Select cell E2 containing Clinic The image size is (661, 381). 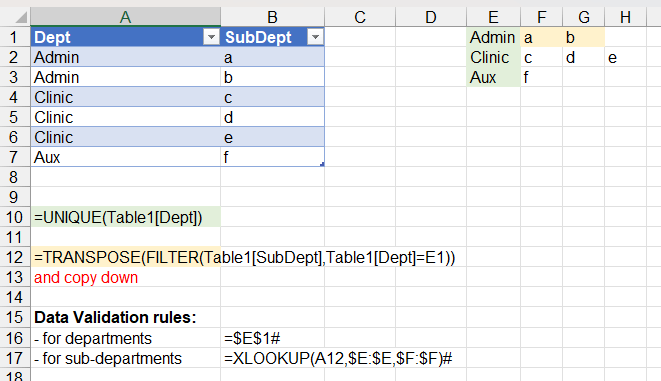[493, 57]
